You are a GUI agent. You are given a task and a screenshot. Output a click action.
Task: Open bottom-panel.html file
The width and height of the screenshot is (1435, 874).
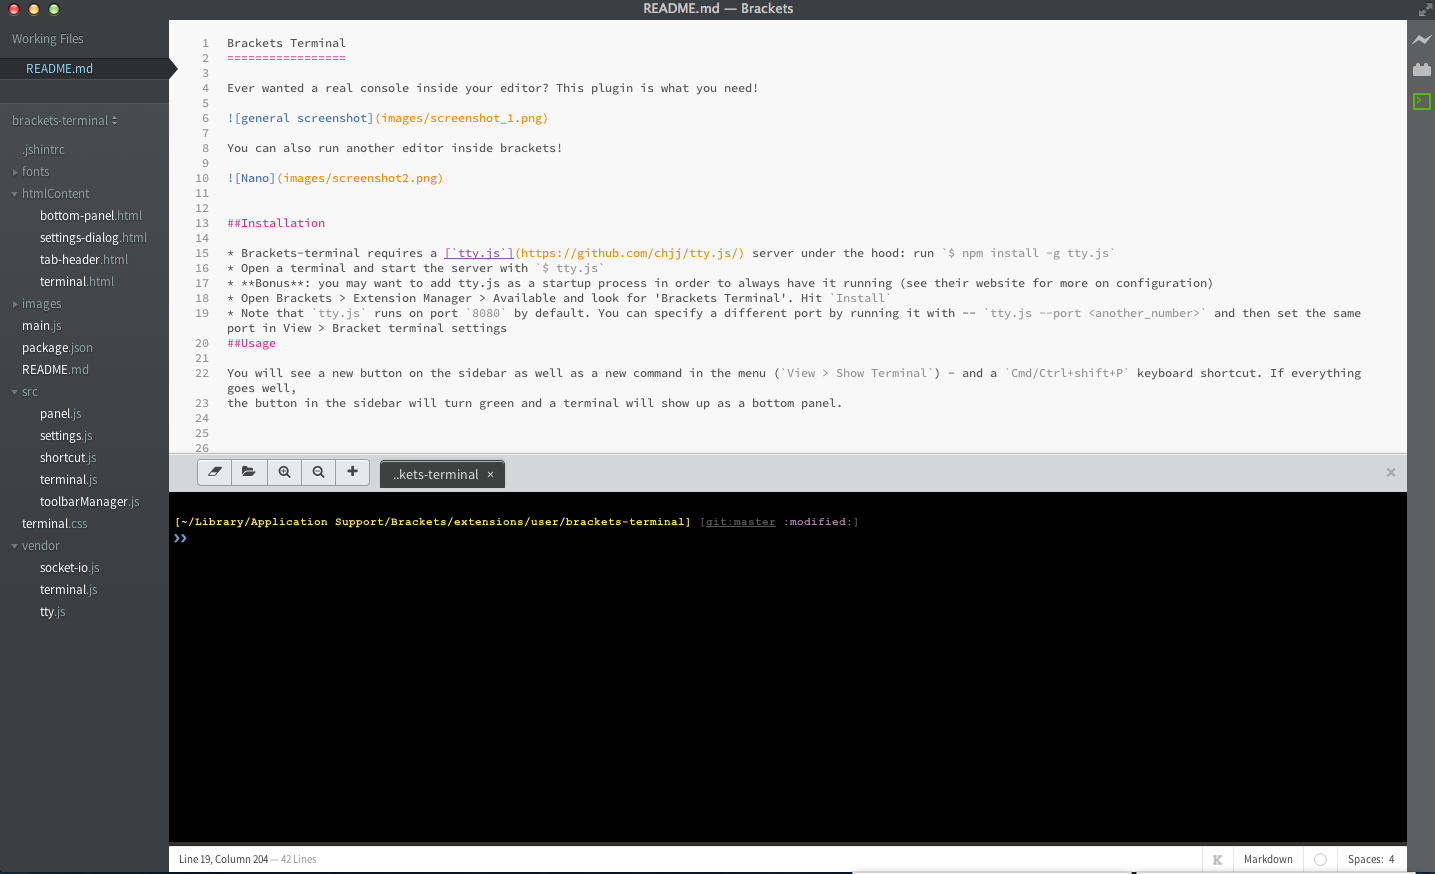coord(91,216)
